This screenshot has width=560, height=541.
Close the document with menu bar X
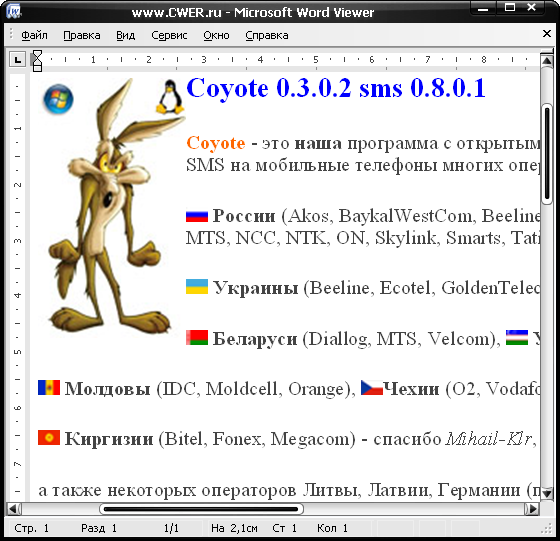click(546, 34)
